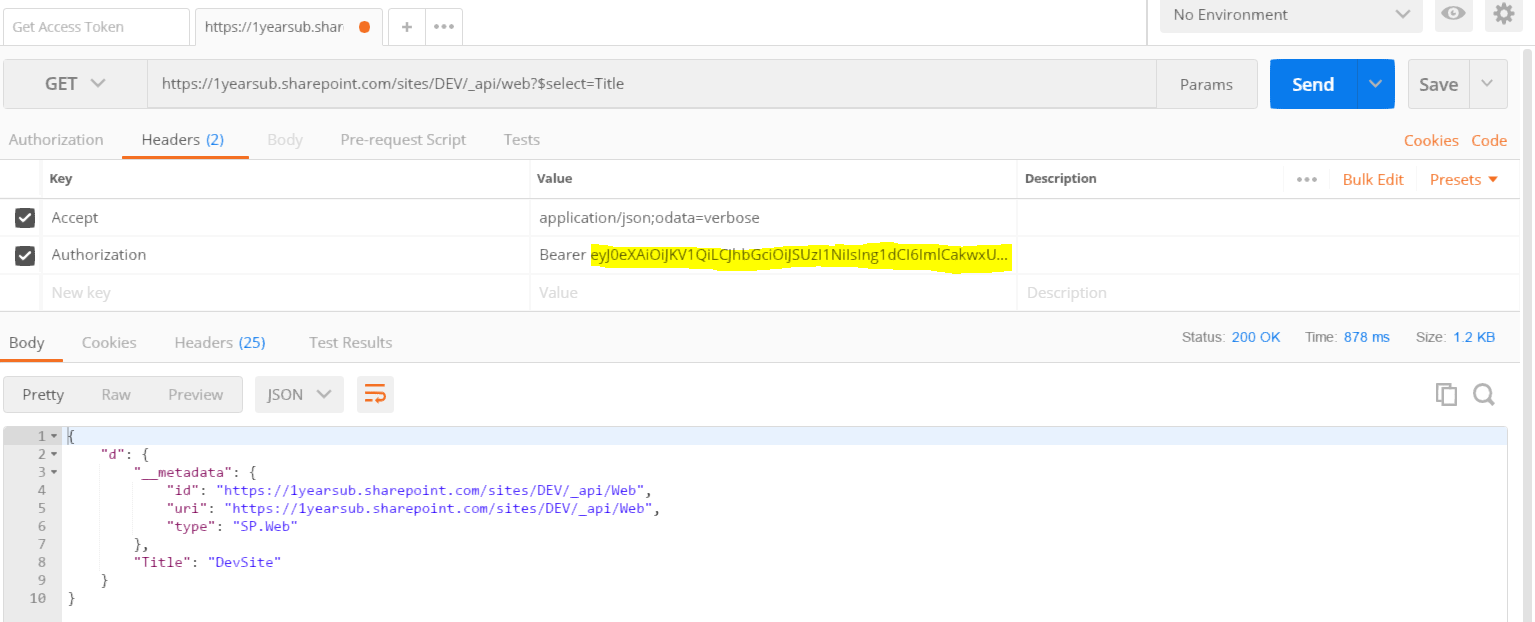View the response Headers (25) tab
The height and width of the screenshot is (622, 1535).
coord(219,342)
